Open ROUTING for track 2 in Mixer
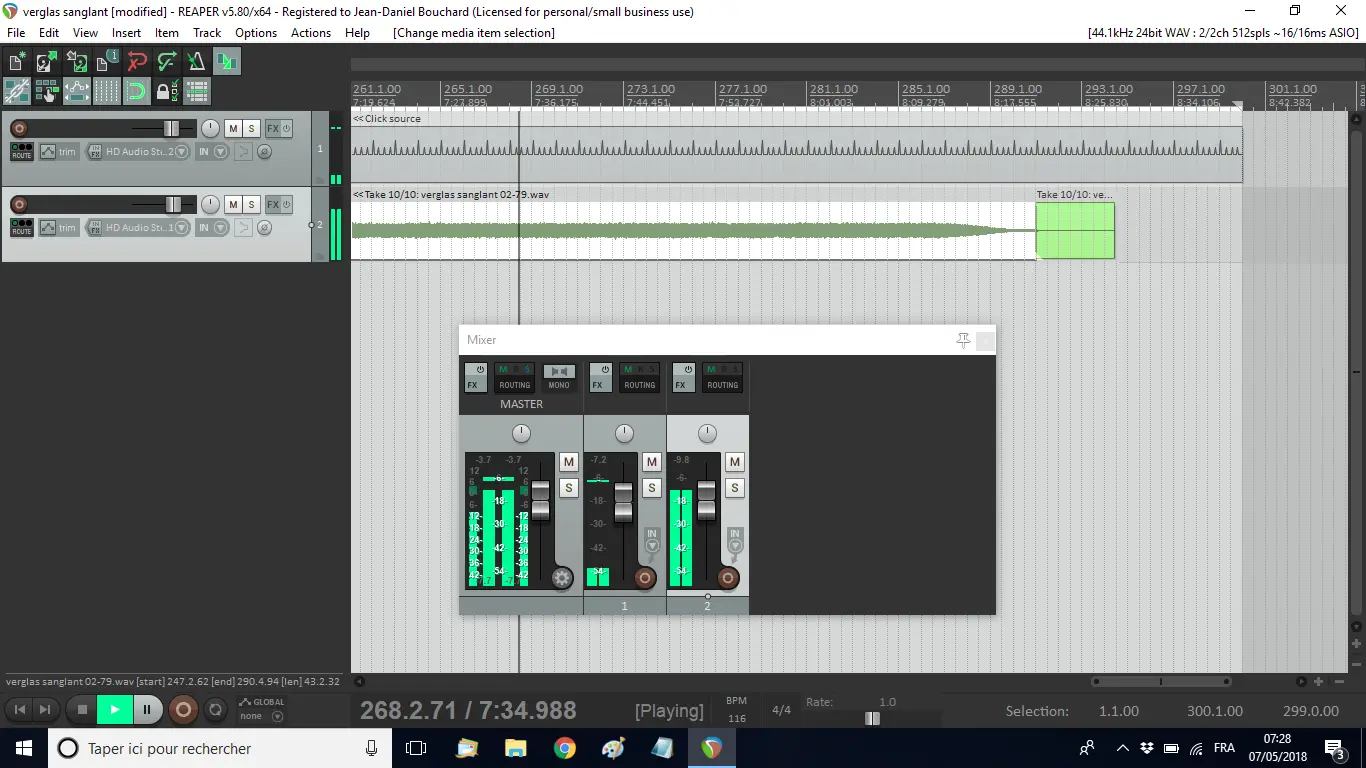This screenshot has height=768, width=1366. pos(722,377)
